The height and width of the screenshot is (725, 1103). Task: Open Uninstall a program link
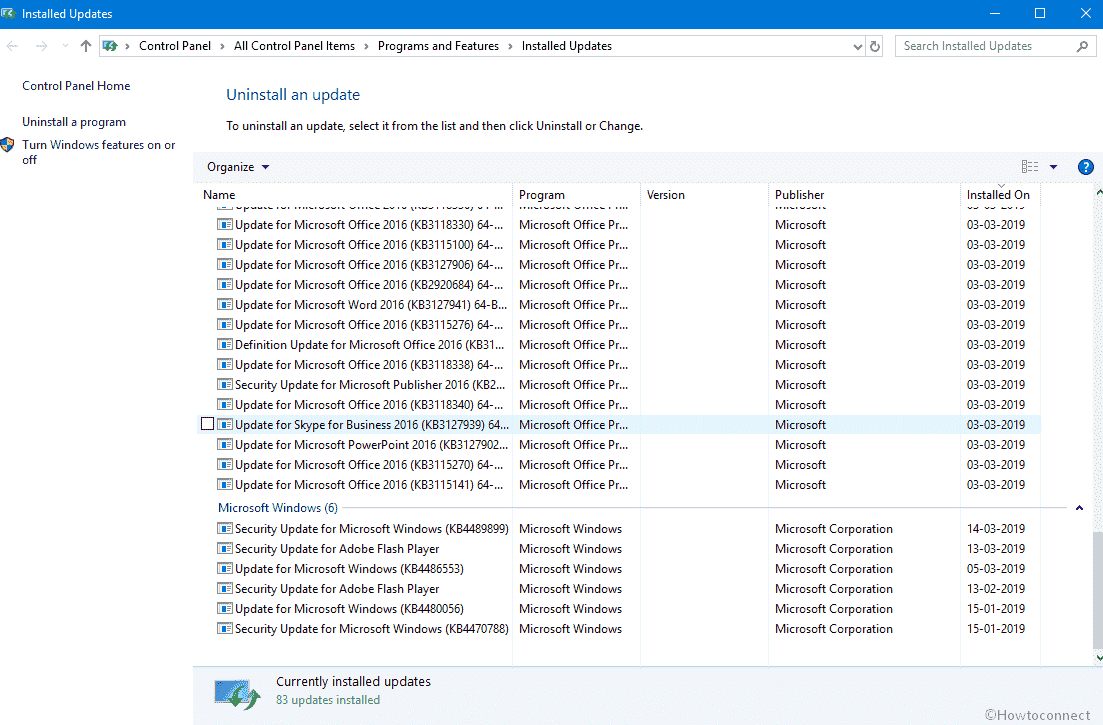74,122
